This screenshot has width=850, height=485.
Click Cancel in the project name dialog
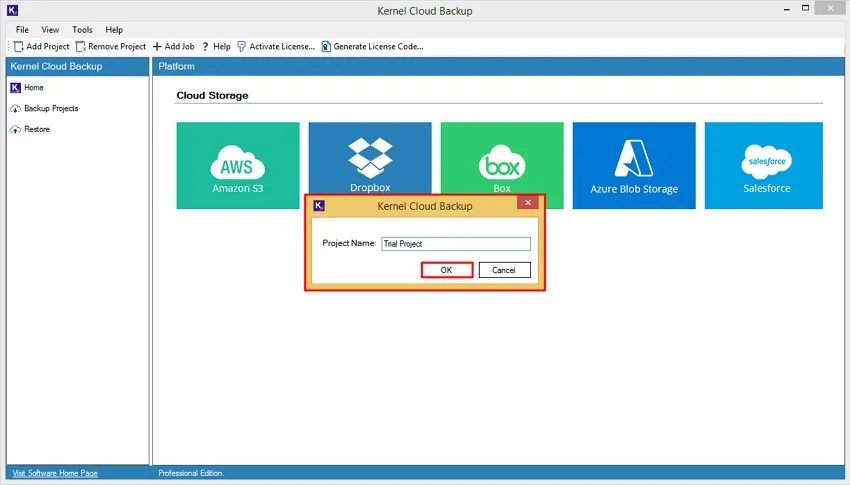coord(504,270)
